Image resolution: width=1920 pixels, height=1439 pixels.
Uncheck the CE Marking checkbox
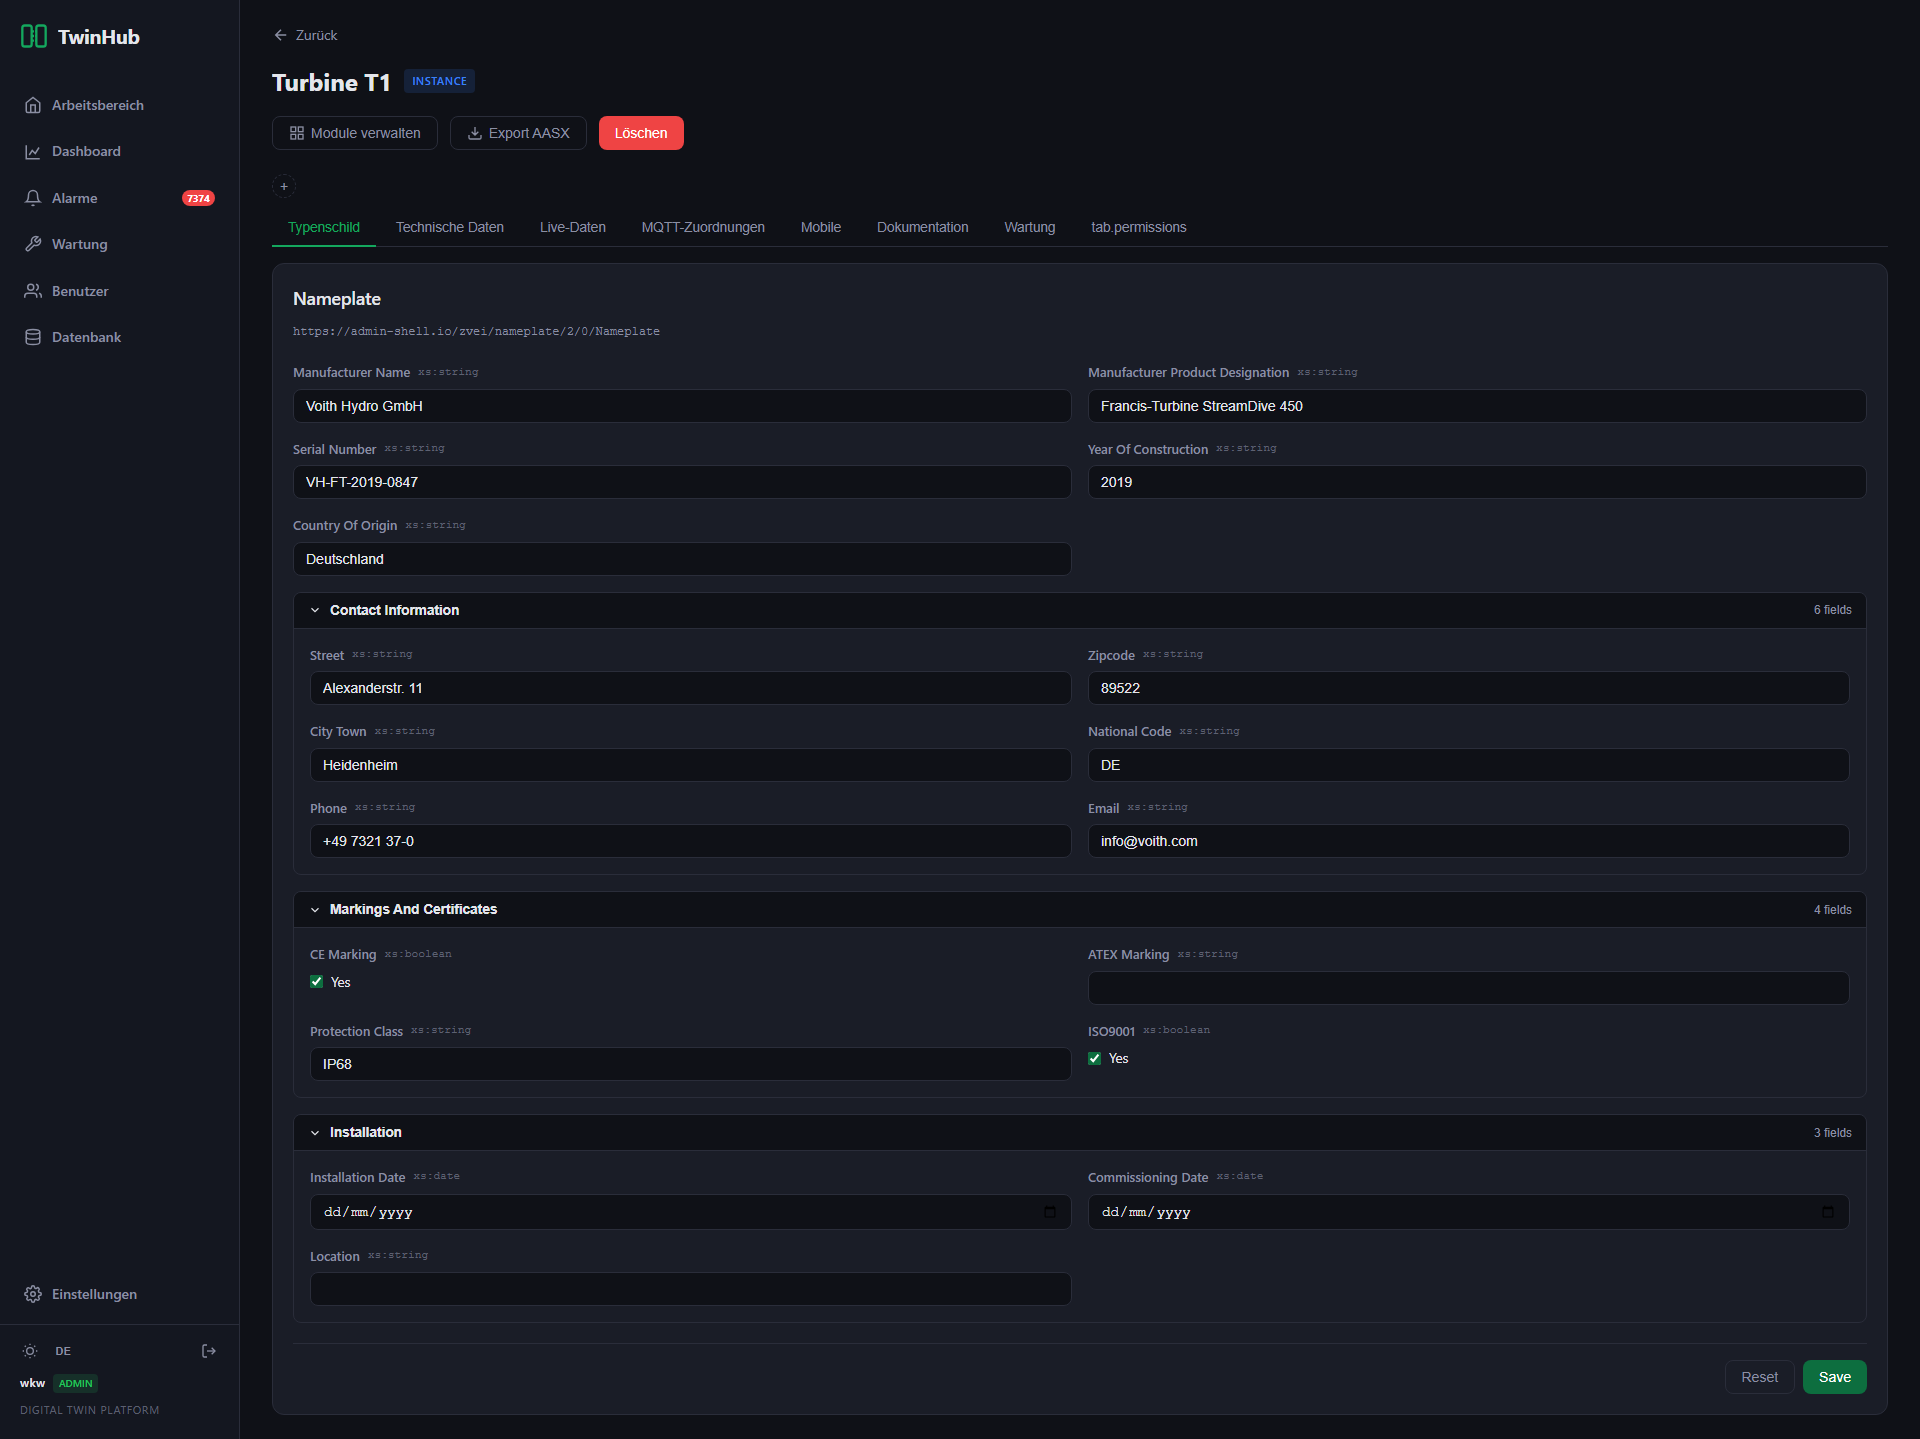(x=317, y=982)
